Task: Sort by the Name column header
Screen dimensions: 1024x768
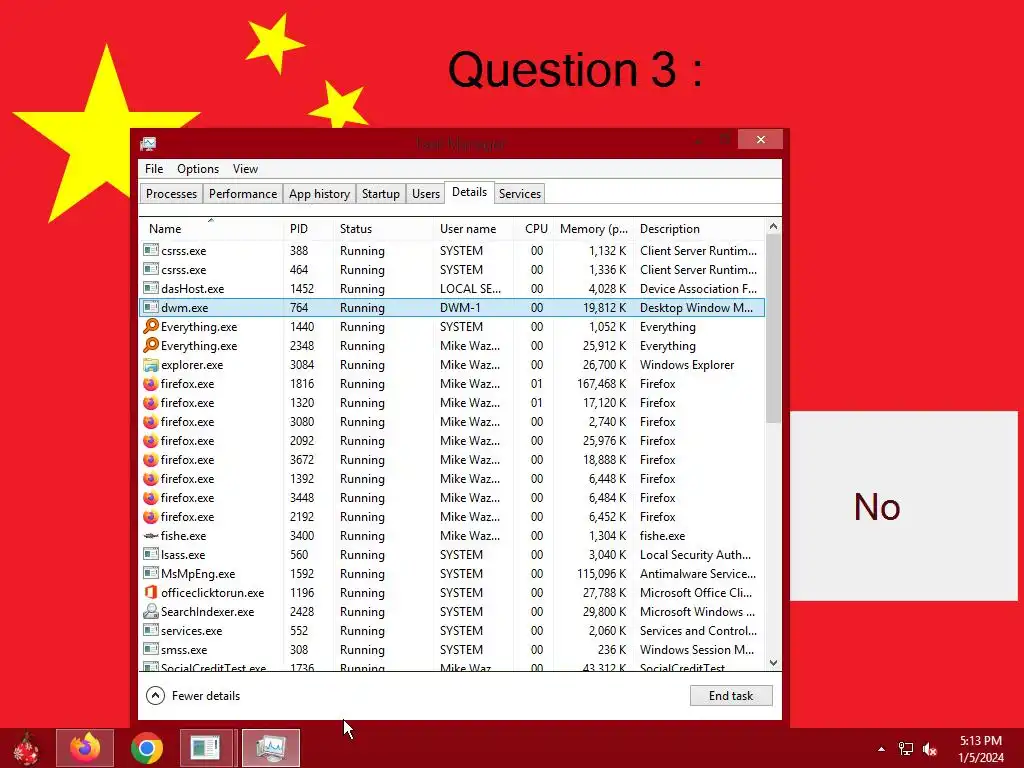Action: coord(212,229)
